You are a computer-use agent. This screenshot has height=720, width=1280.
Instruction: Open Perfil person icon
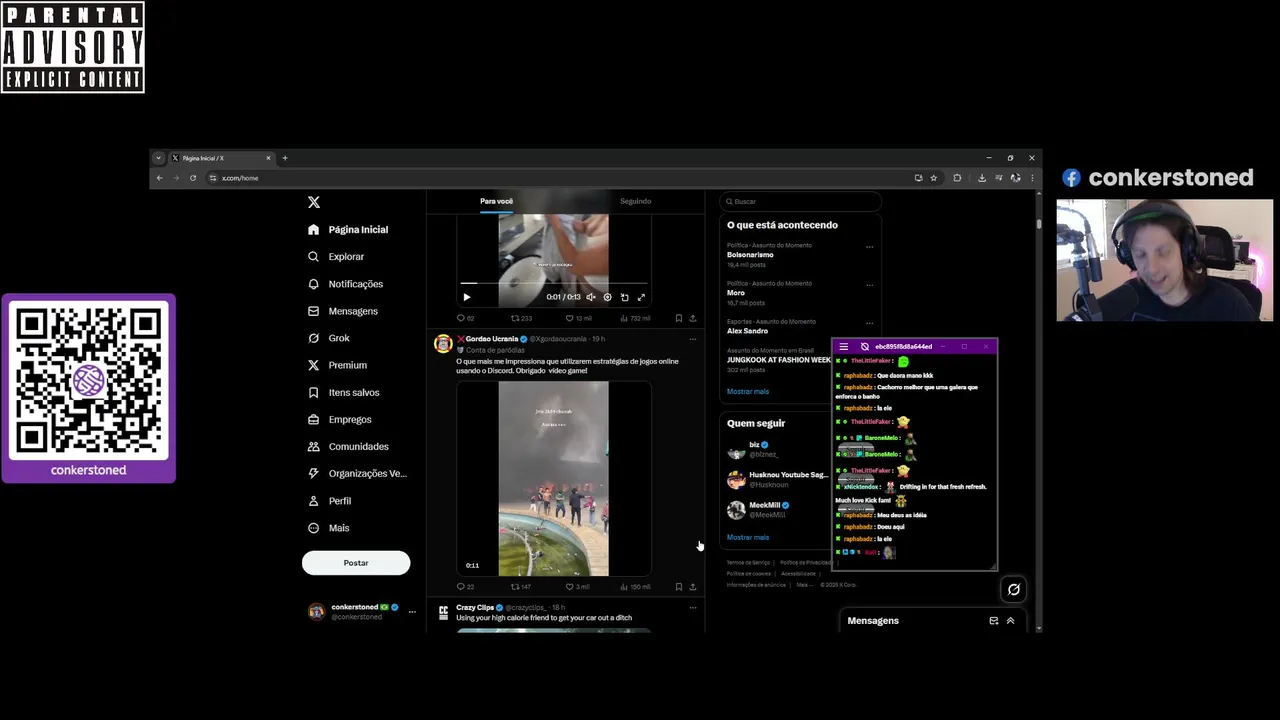click(314, 500)
